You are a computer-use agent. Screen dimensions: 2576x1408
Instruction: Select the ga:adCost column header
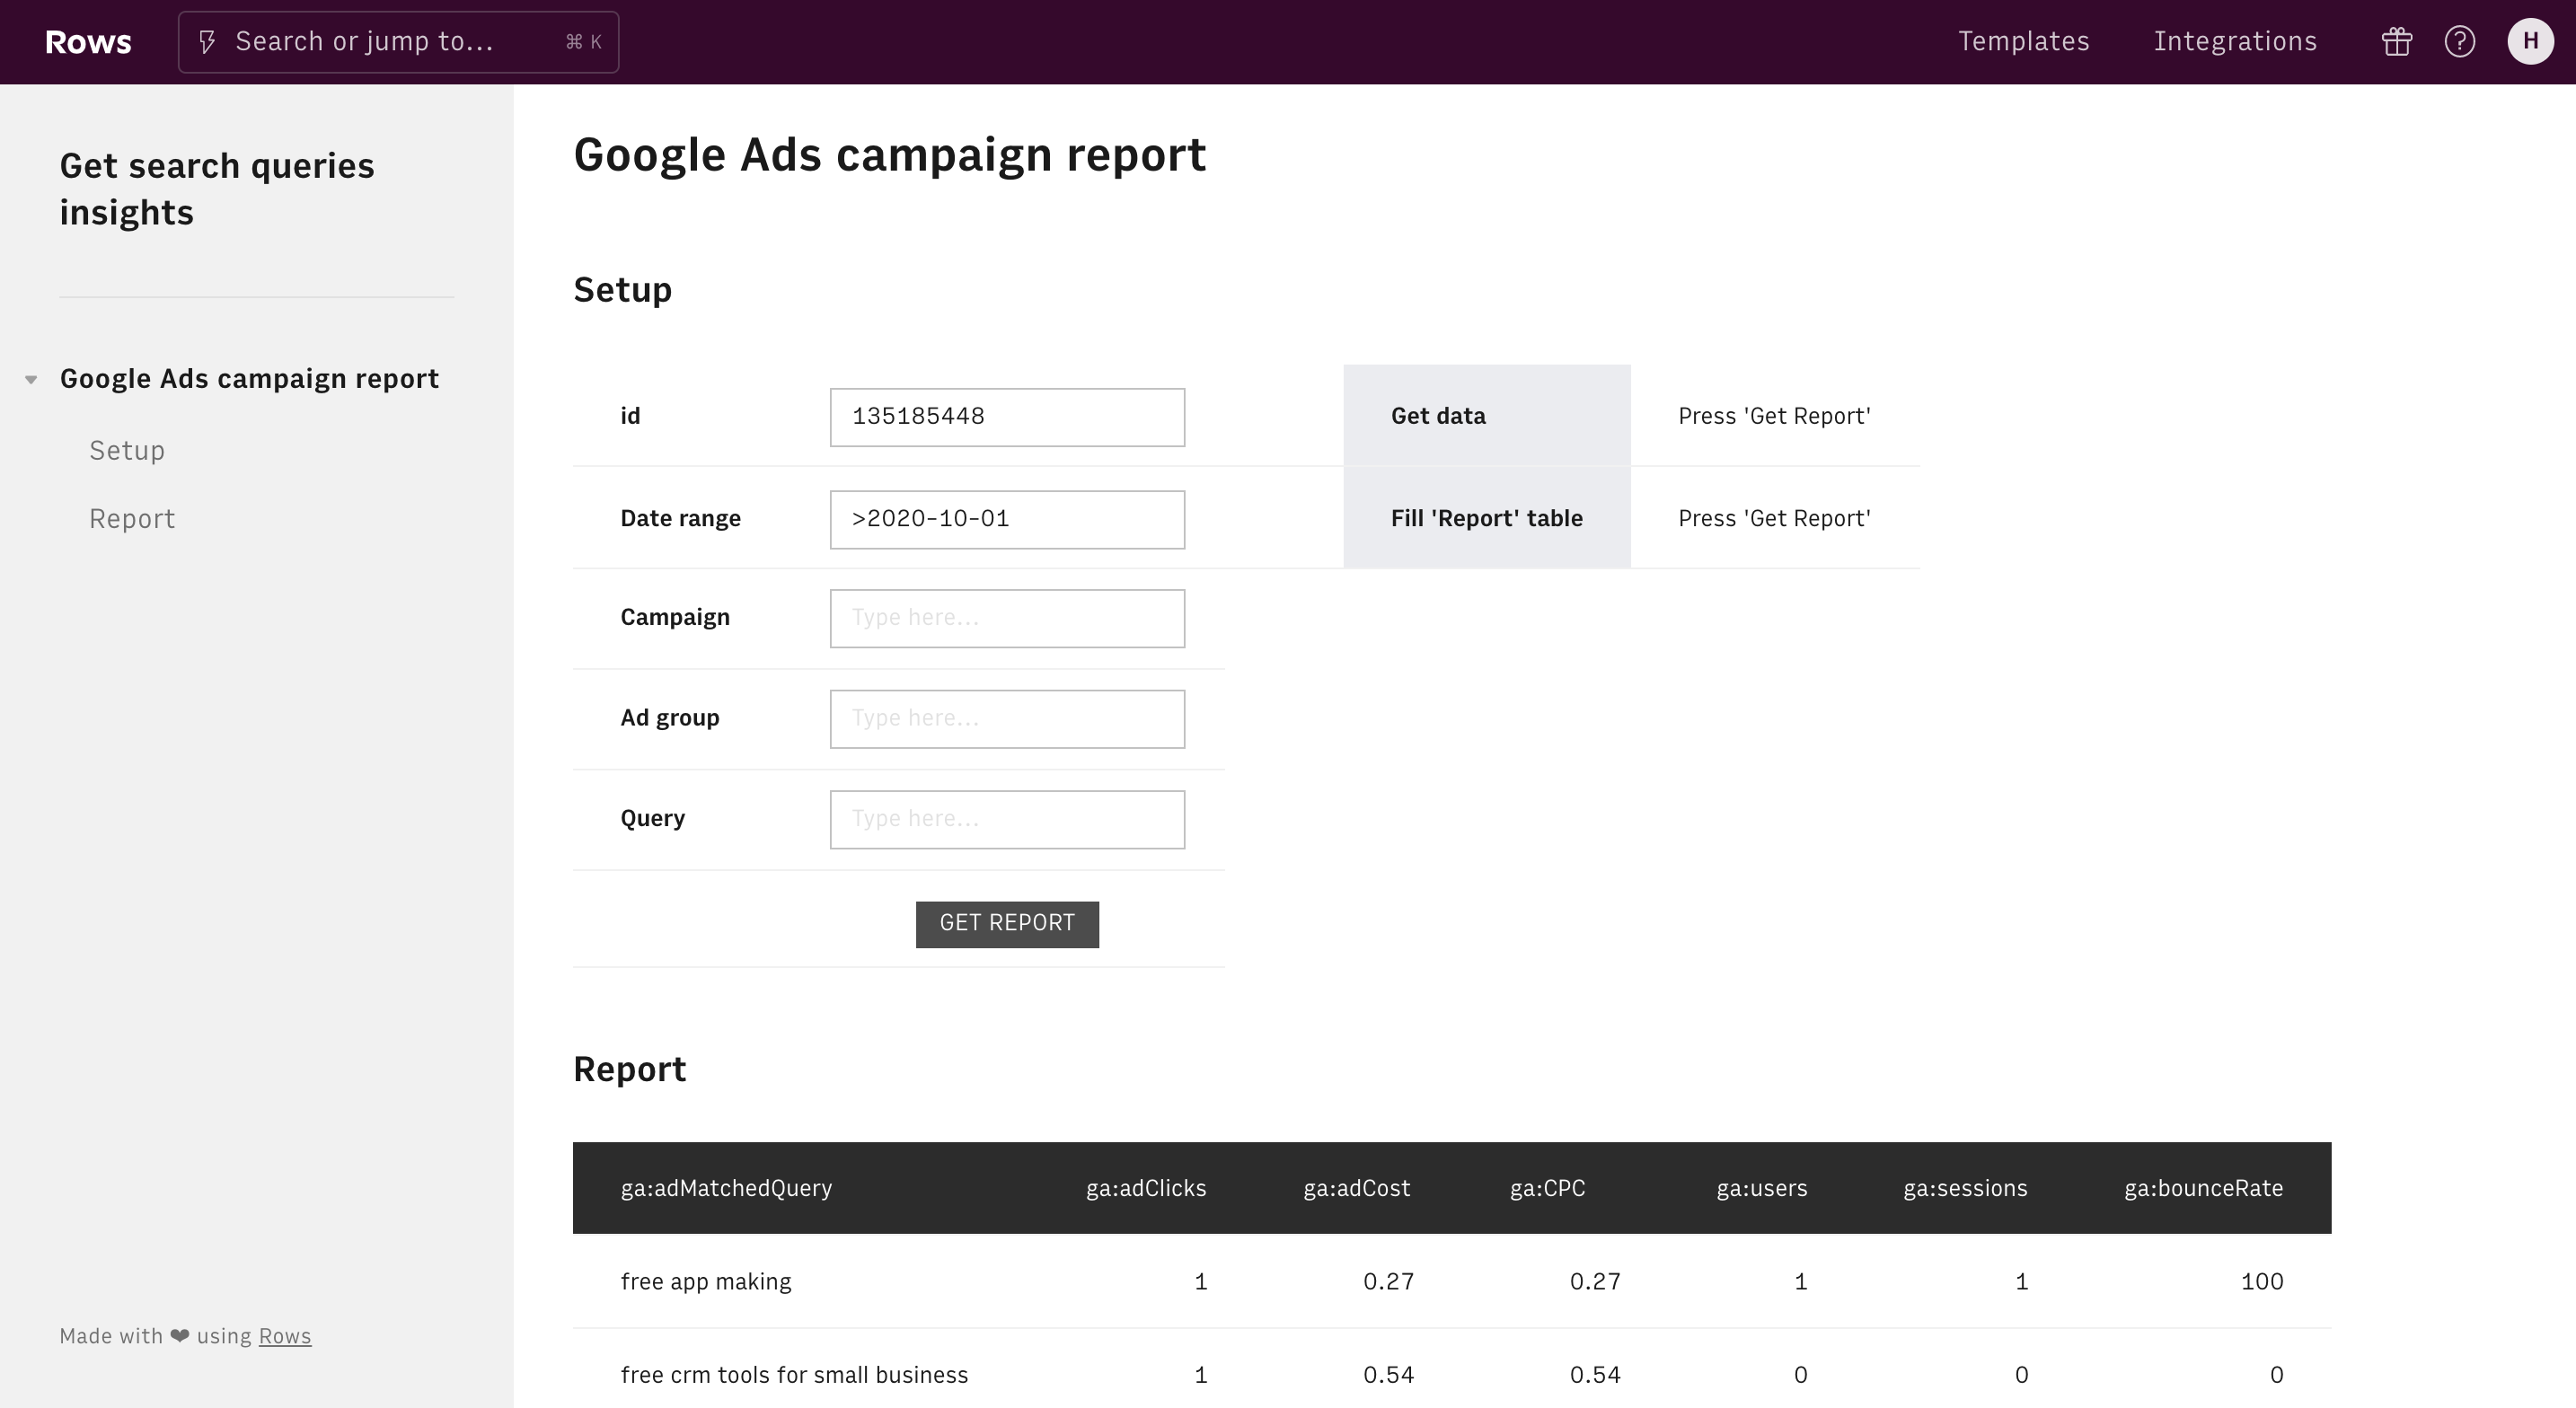[1357, 1188]
